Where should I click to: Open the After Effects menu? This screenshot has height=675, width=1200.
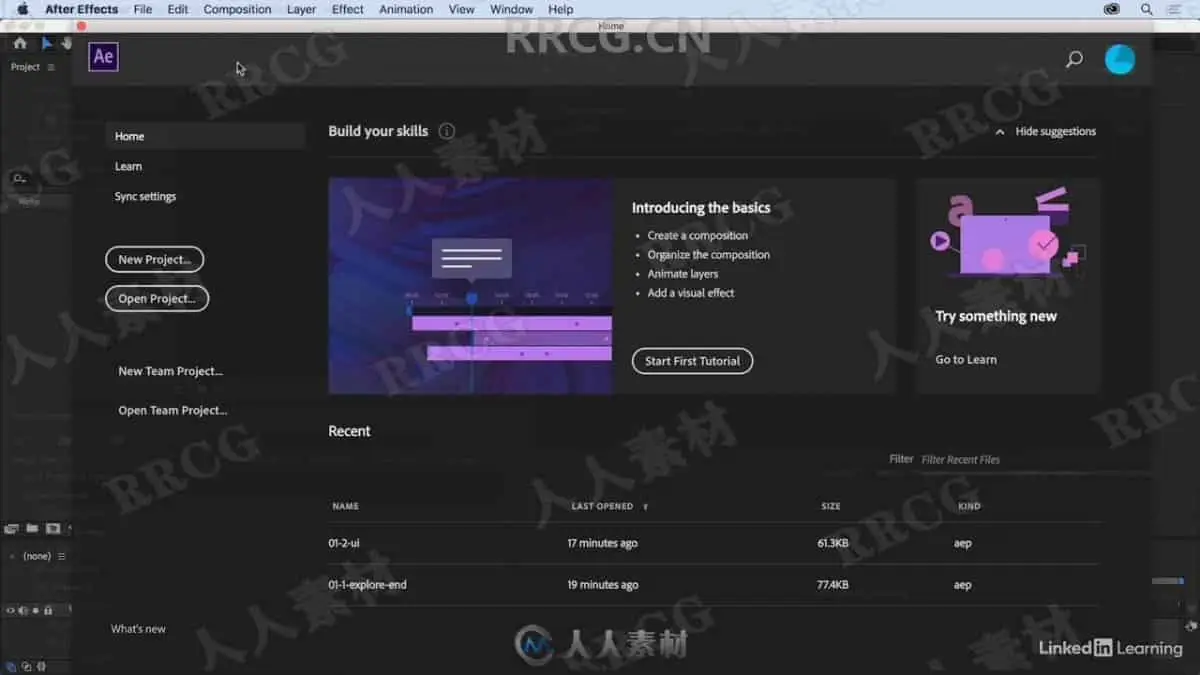(81, 9)
